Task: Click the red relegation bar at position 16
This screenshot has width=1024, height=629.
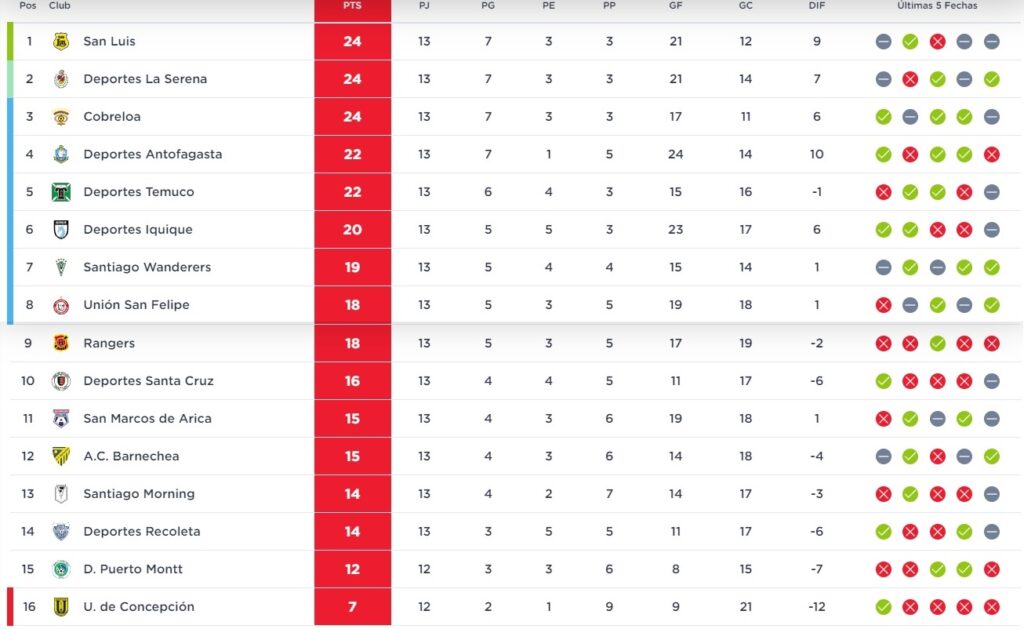Action: tap(10, 607)
